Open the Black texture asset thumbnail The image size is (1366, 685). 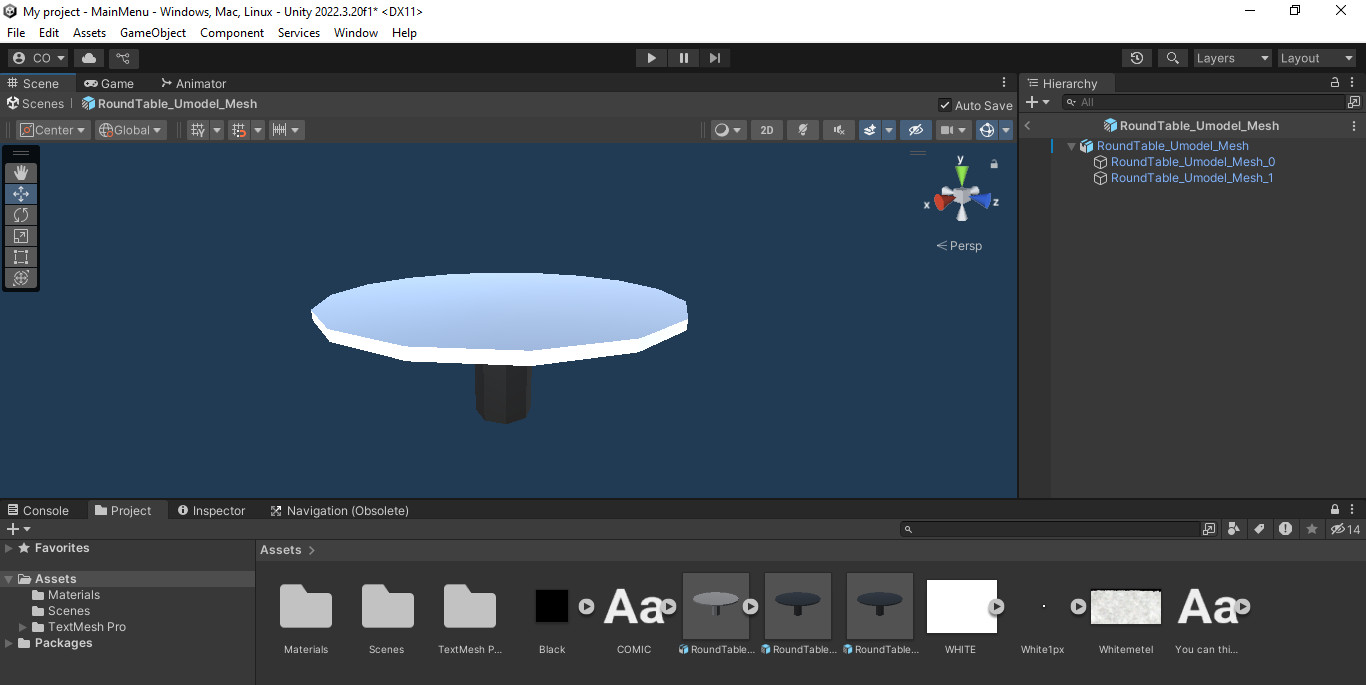(x=551, y=606)
